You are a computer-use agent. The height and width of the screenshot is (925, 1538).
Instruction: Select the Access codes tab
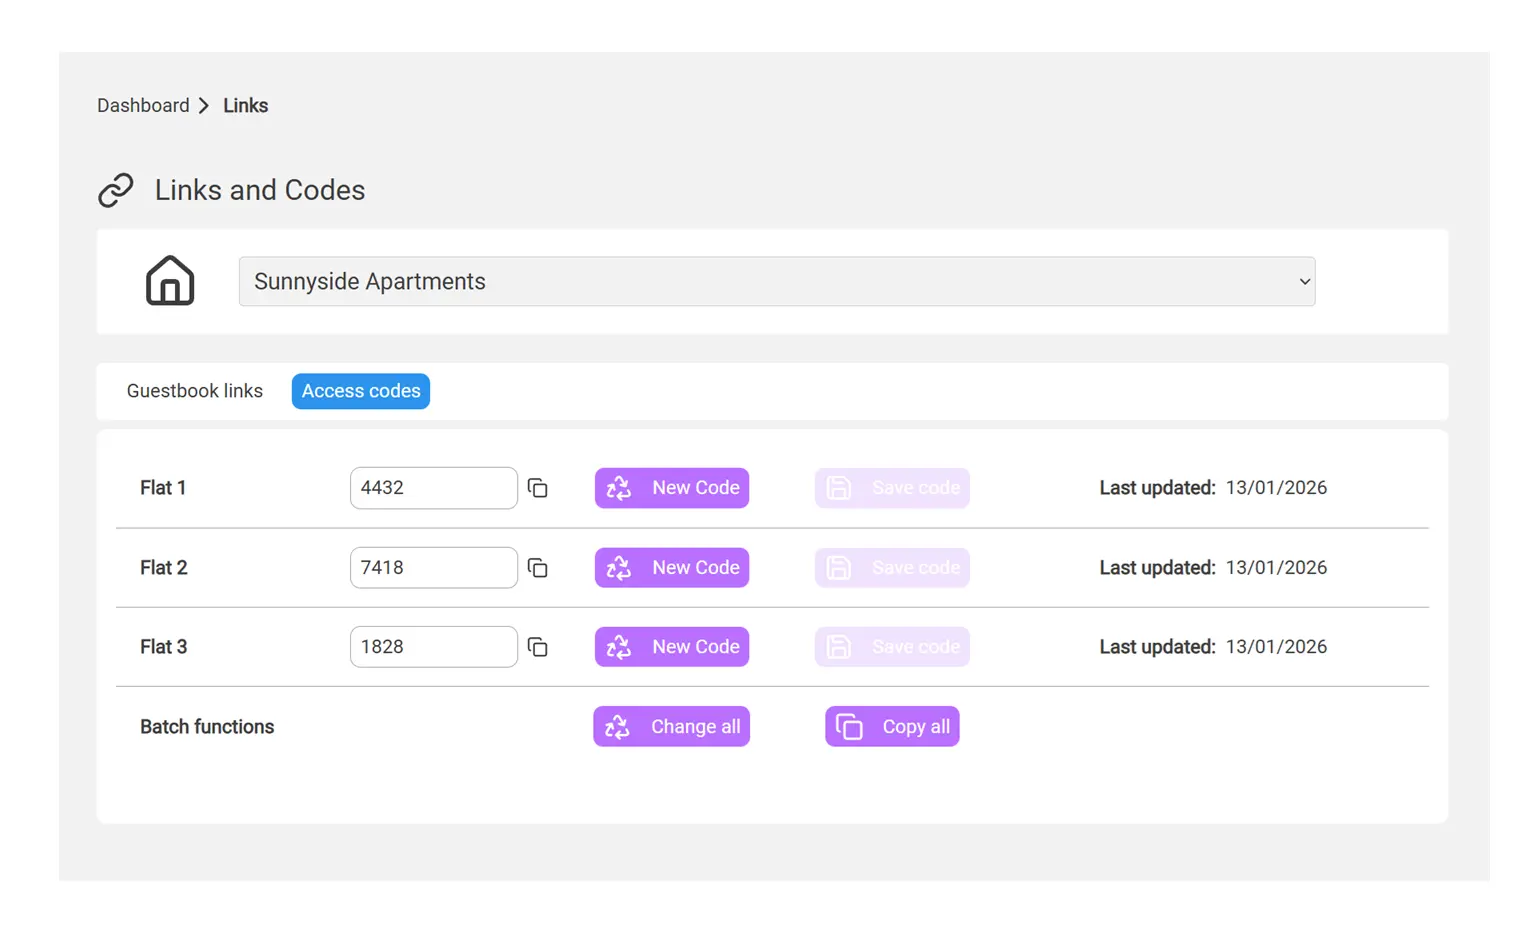360,390
